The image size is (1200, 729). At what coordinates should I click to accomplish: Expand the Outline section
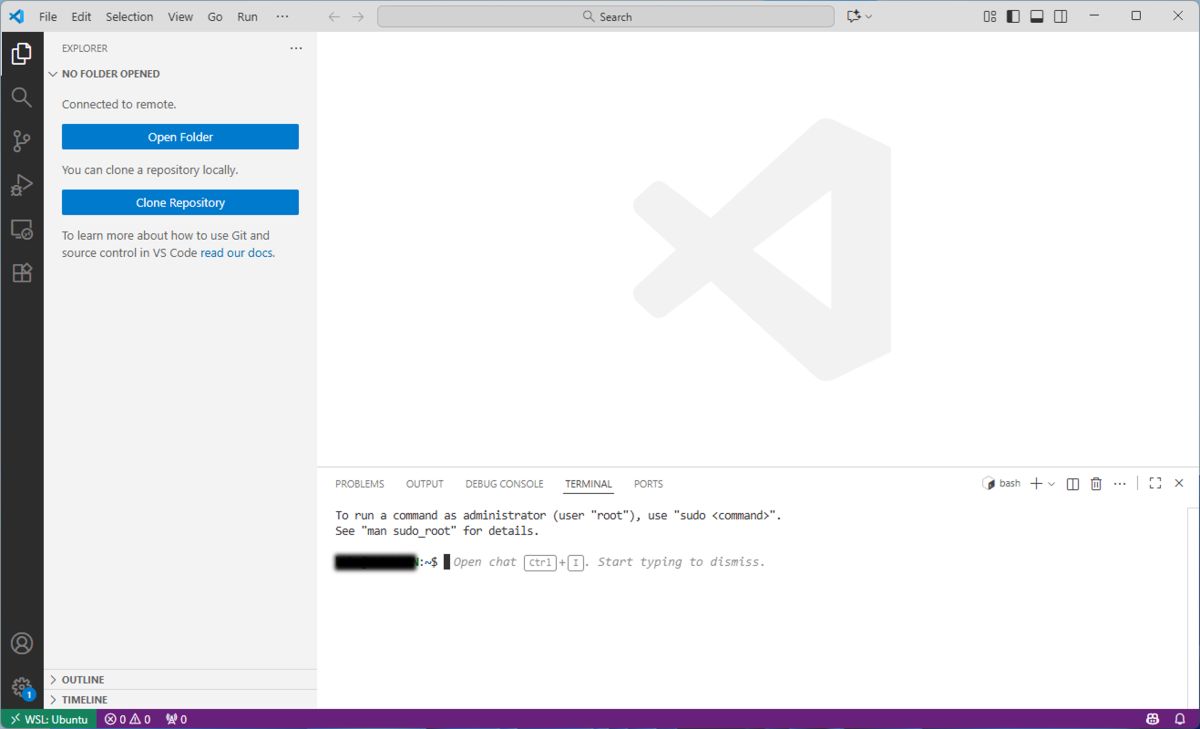83,680
